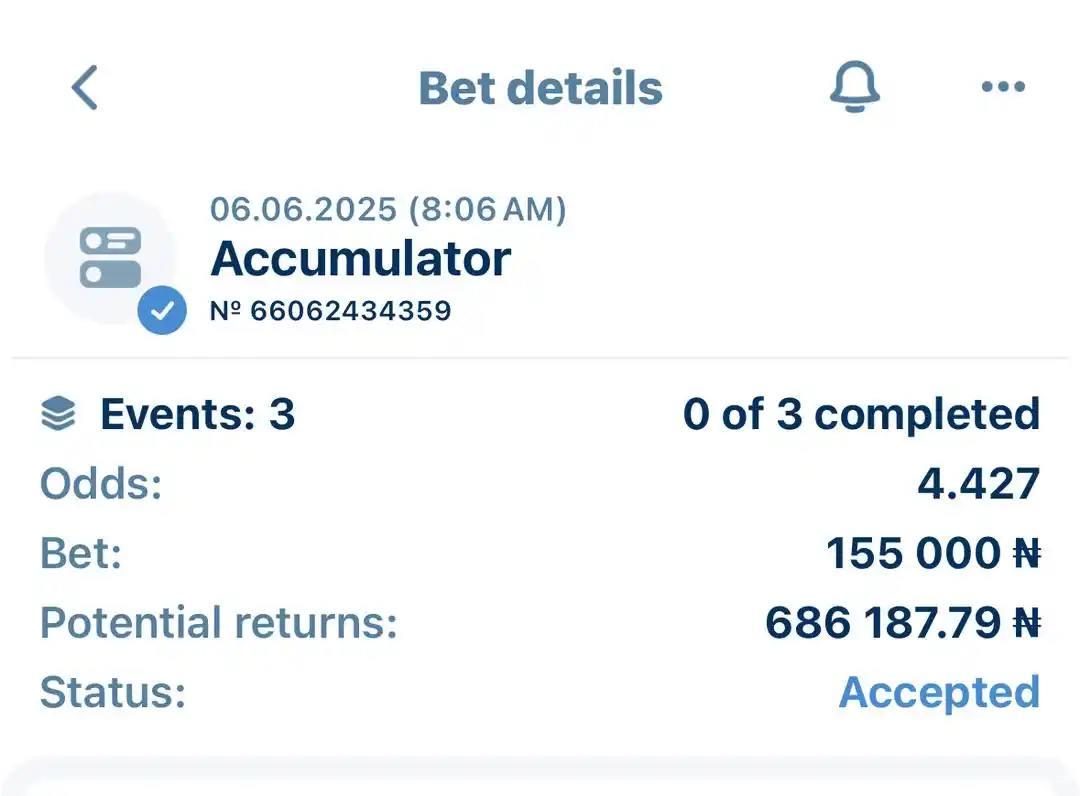Tap the Accumulator bet type icon
1080x796 pixels.
tap(110, 257)
